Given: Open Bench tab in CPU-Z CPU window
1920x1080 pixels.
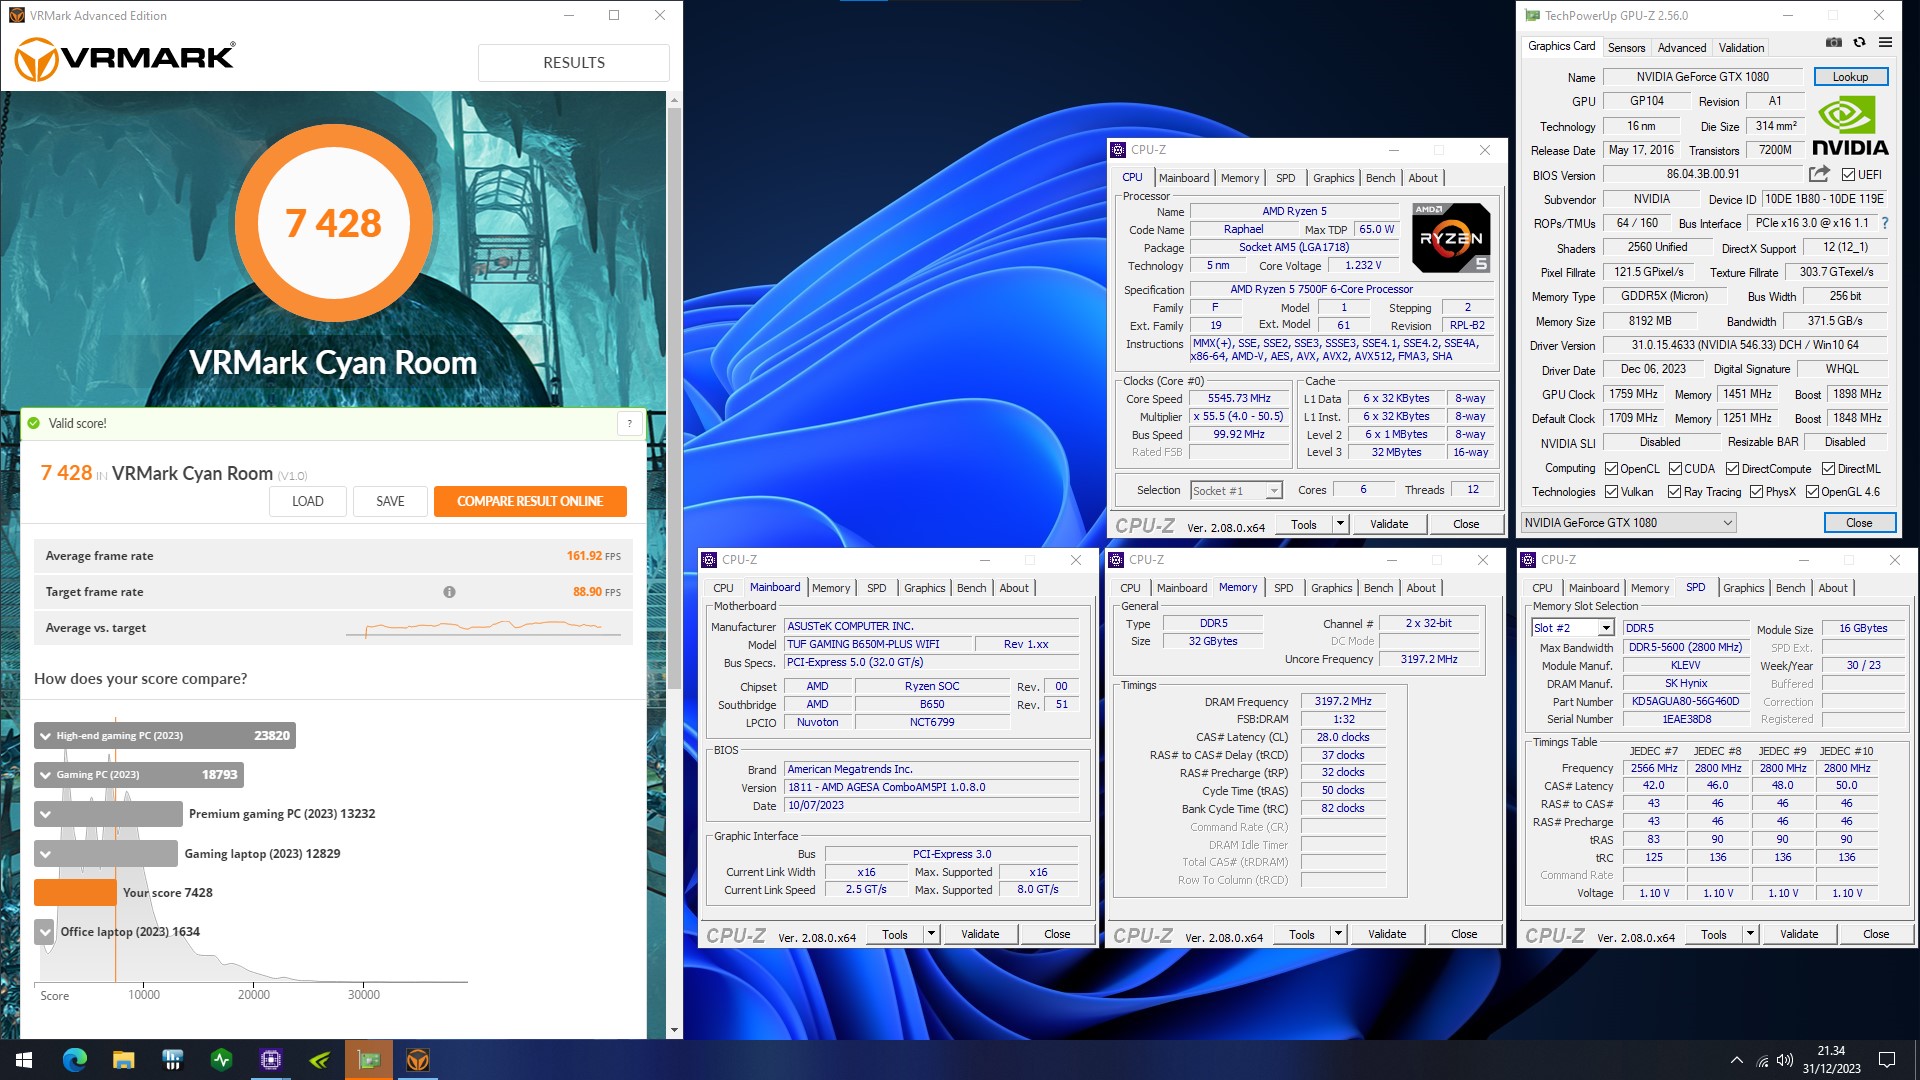Looking at the screenshot, I should 1380,178.
